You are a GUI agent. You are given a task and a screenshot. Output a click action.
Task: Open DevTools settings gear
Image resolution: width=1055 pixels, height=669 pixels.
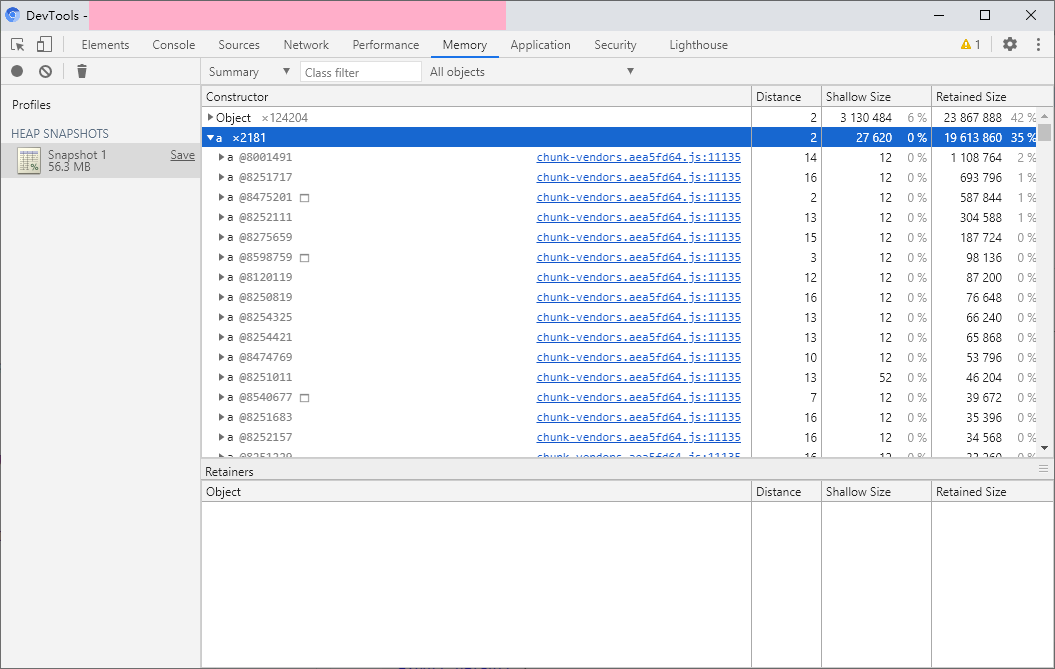pos(1010,45)
